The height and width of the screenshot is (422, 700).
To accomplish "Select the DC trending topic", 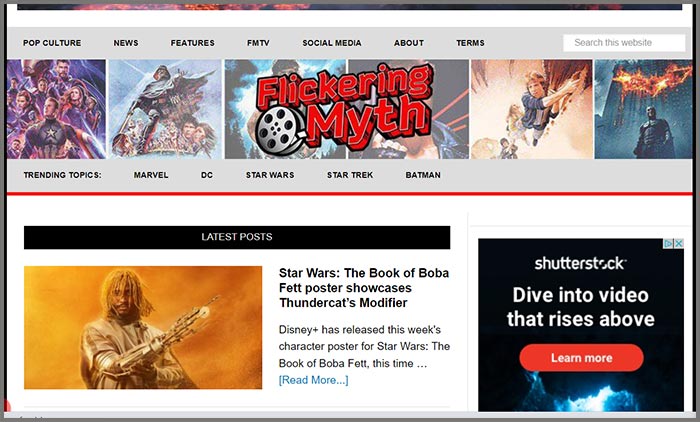I will 207,175.
